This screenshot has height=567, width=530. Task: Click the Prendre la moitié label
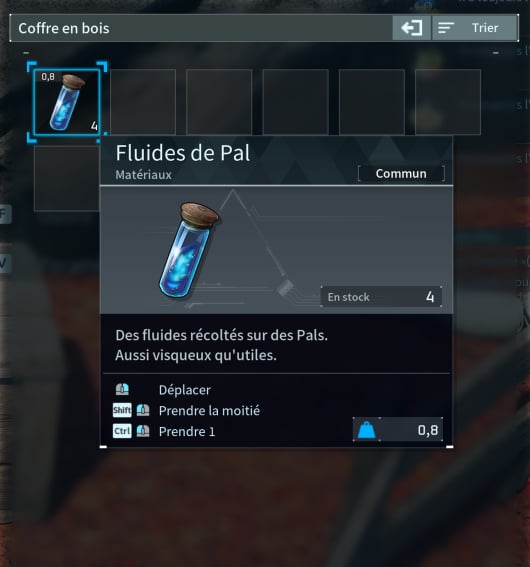(x=209, y=410)
